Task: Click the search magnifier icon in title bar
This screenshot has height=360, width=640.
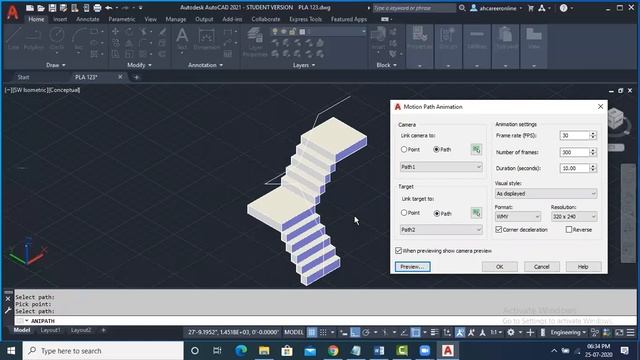Action: 462,8
